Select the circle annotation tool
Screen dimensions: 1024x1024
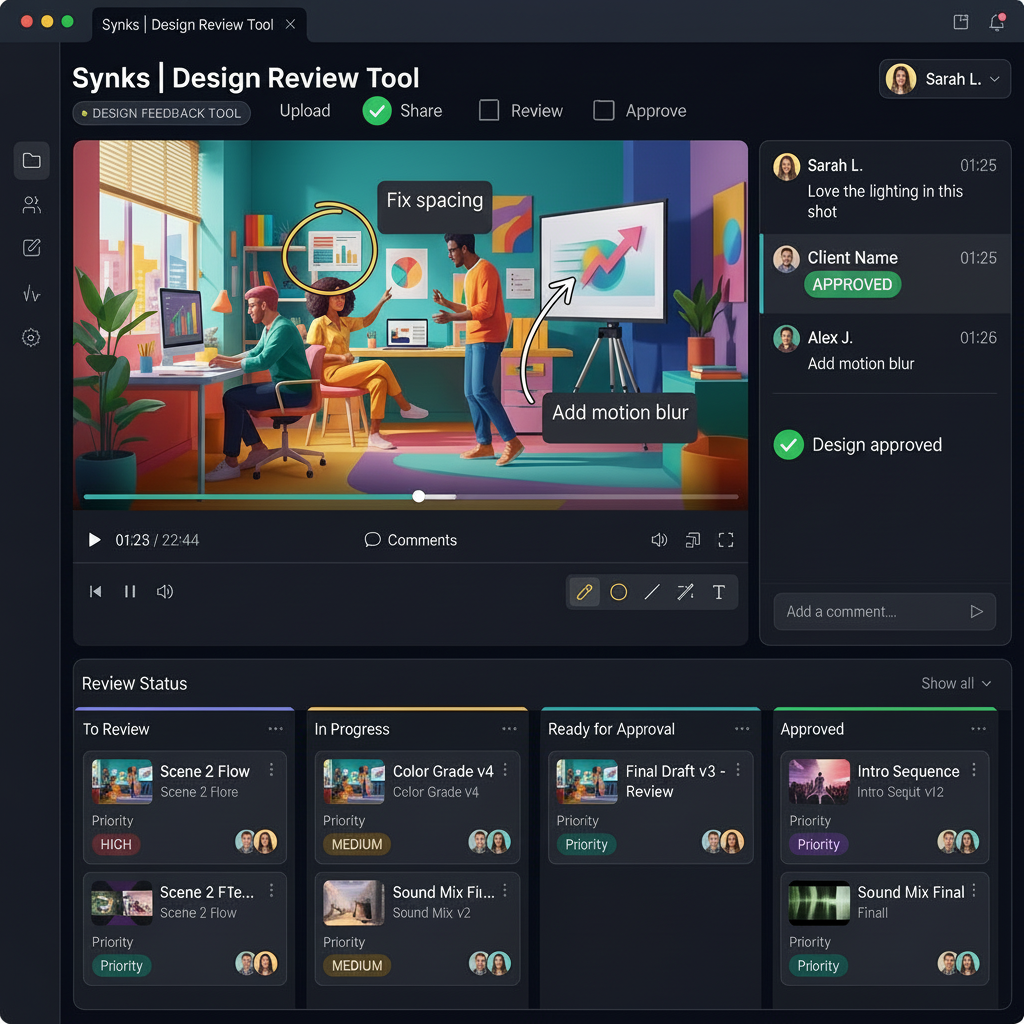point(618,592)
